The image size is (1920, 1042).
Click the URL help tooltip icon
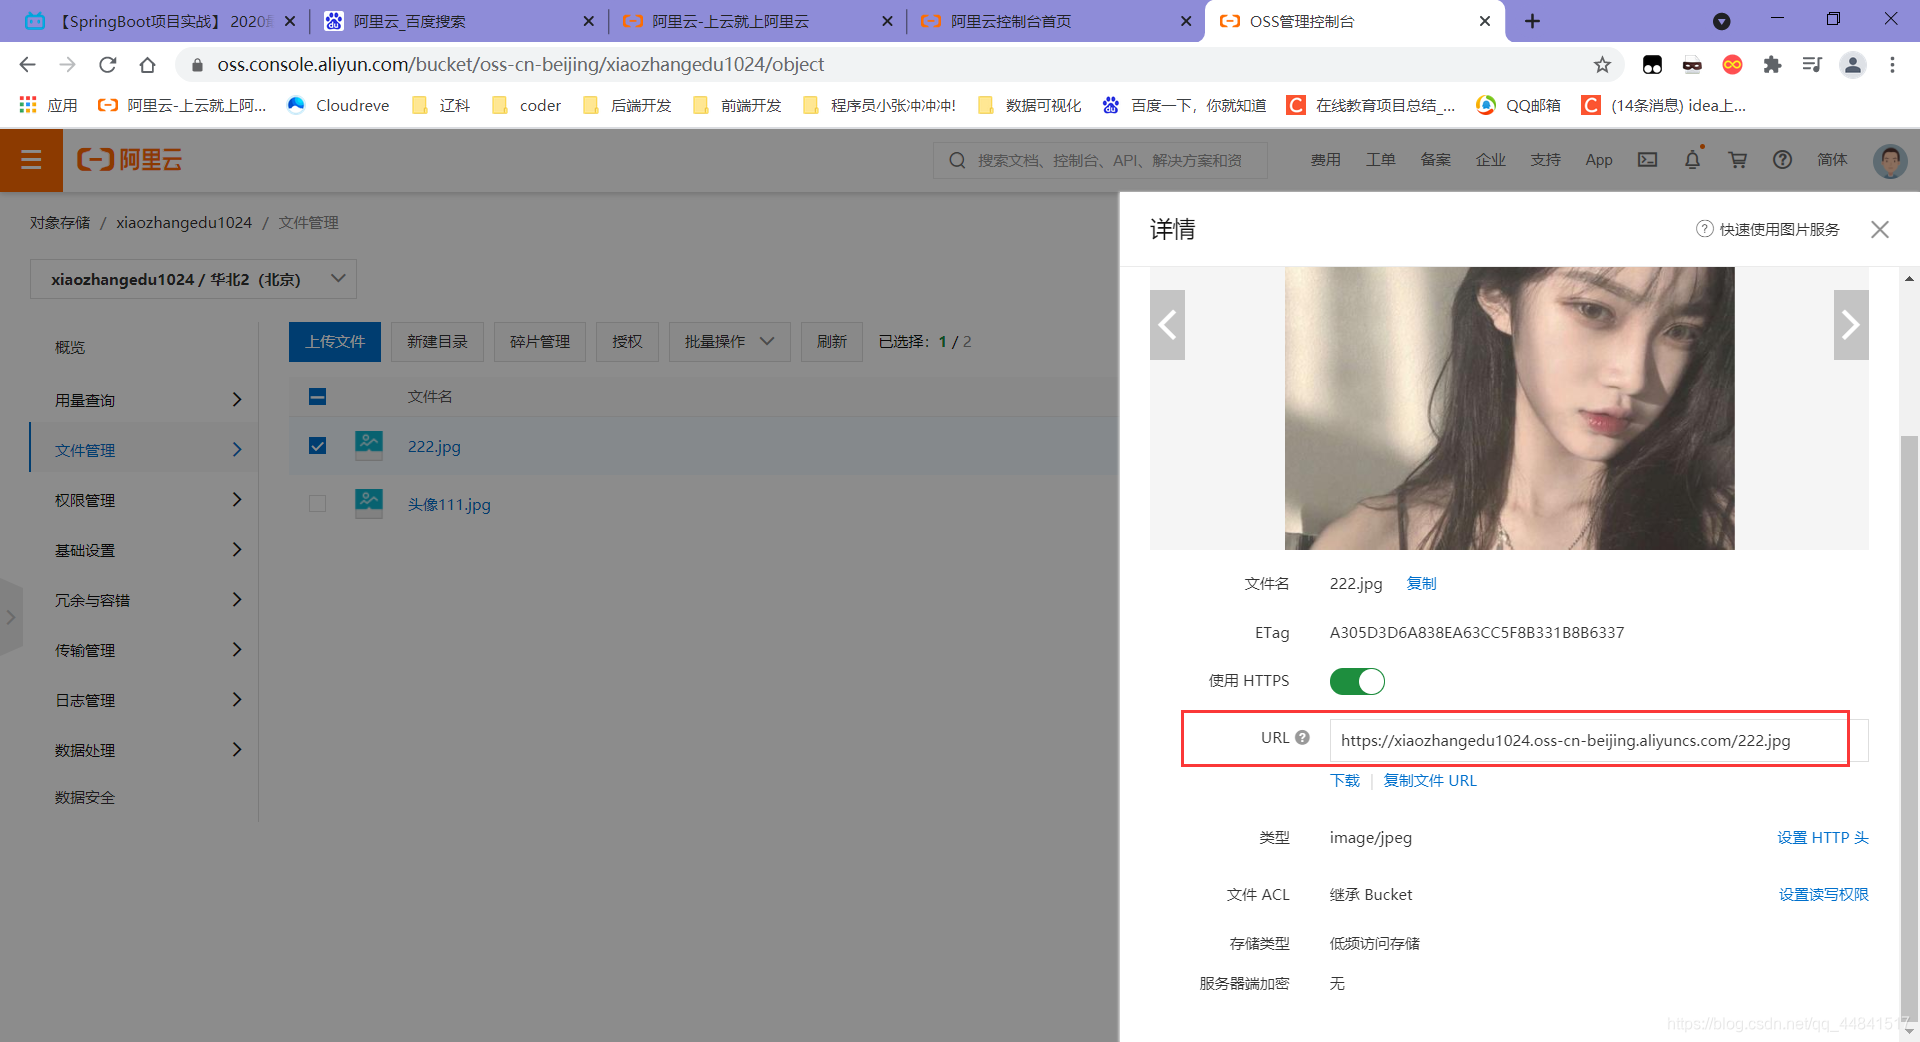(1302, 737)
